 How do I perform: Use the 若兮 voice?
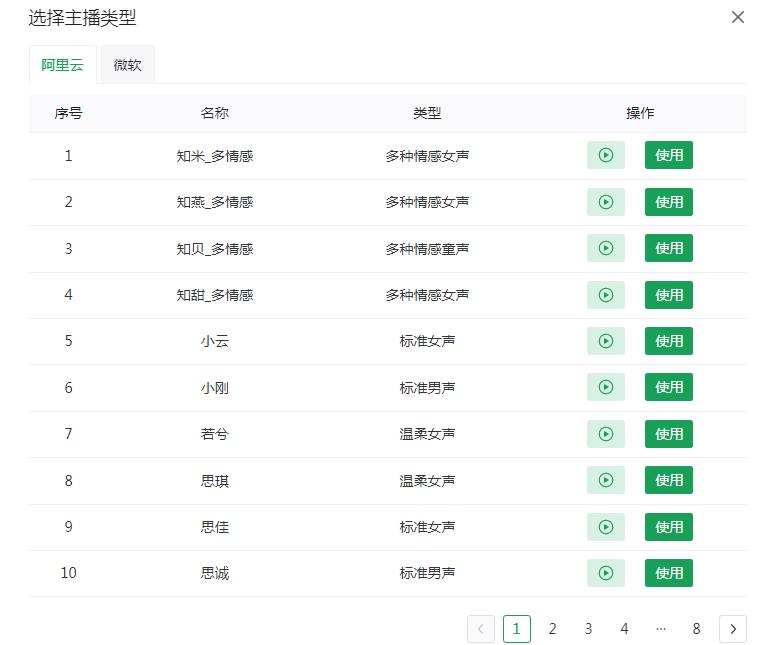(x=669, y=434)
